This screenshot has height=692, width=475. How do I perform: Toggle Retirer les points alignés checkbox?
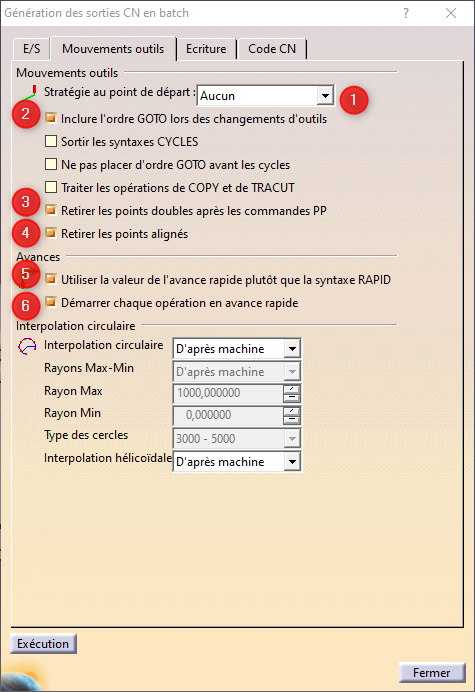click(51, 233)
